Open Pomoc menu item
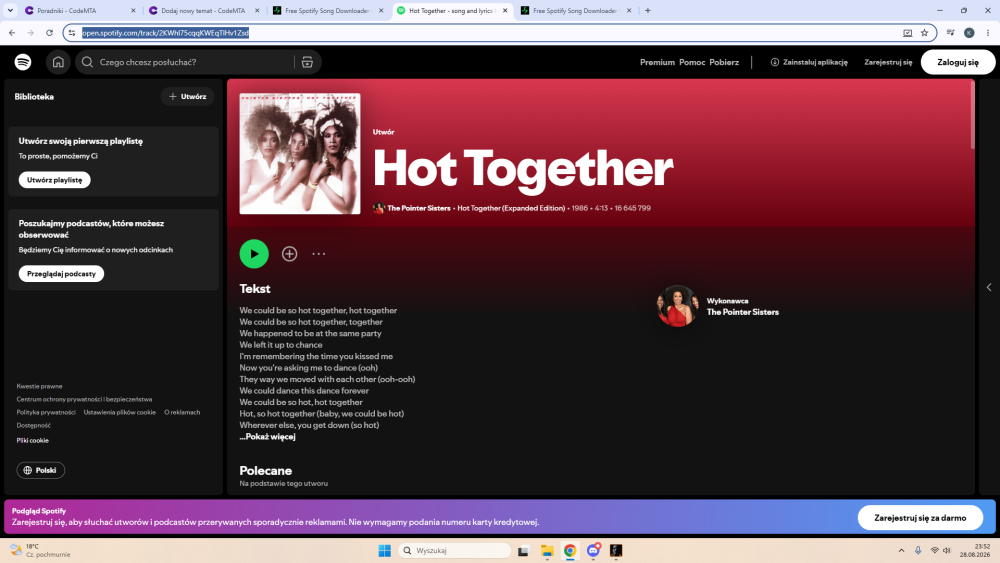This screenshot has height=563, width=1000. (692, 62)
